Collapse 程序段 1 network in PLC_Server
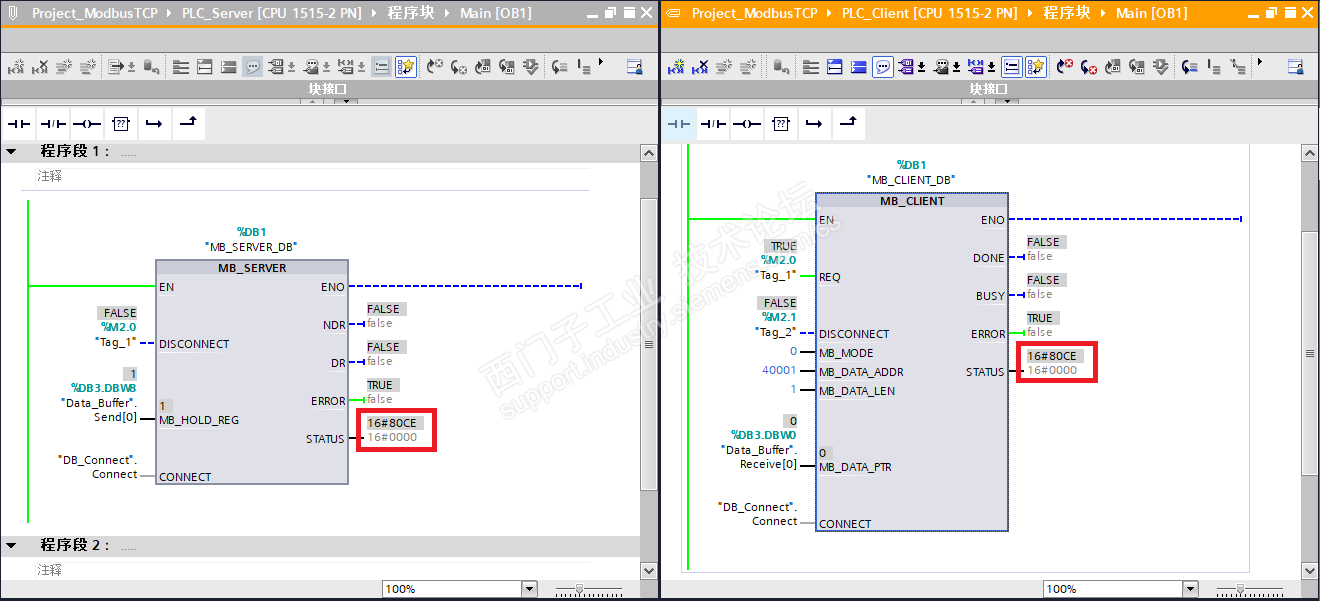Viewport: 1320px width, 601px height. [12, 152]
